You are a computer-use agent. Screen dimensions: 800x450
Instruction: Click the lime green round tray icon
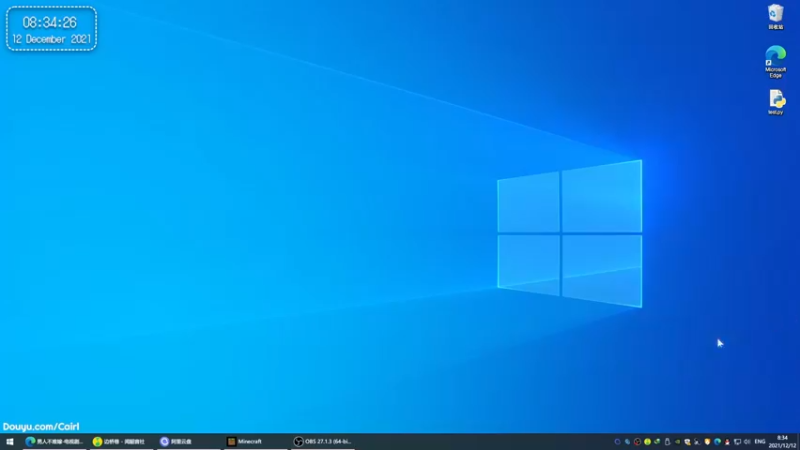(x=647, y=442)
